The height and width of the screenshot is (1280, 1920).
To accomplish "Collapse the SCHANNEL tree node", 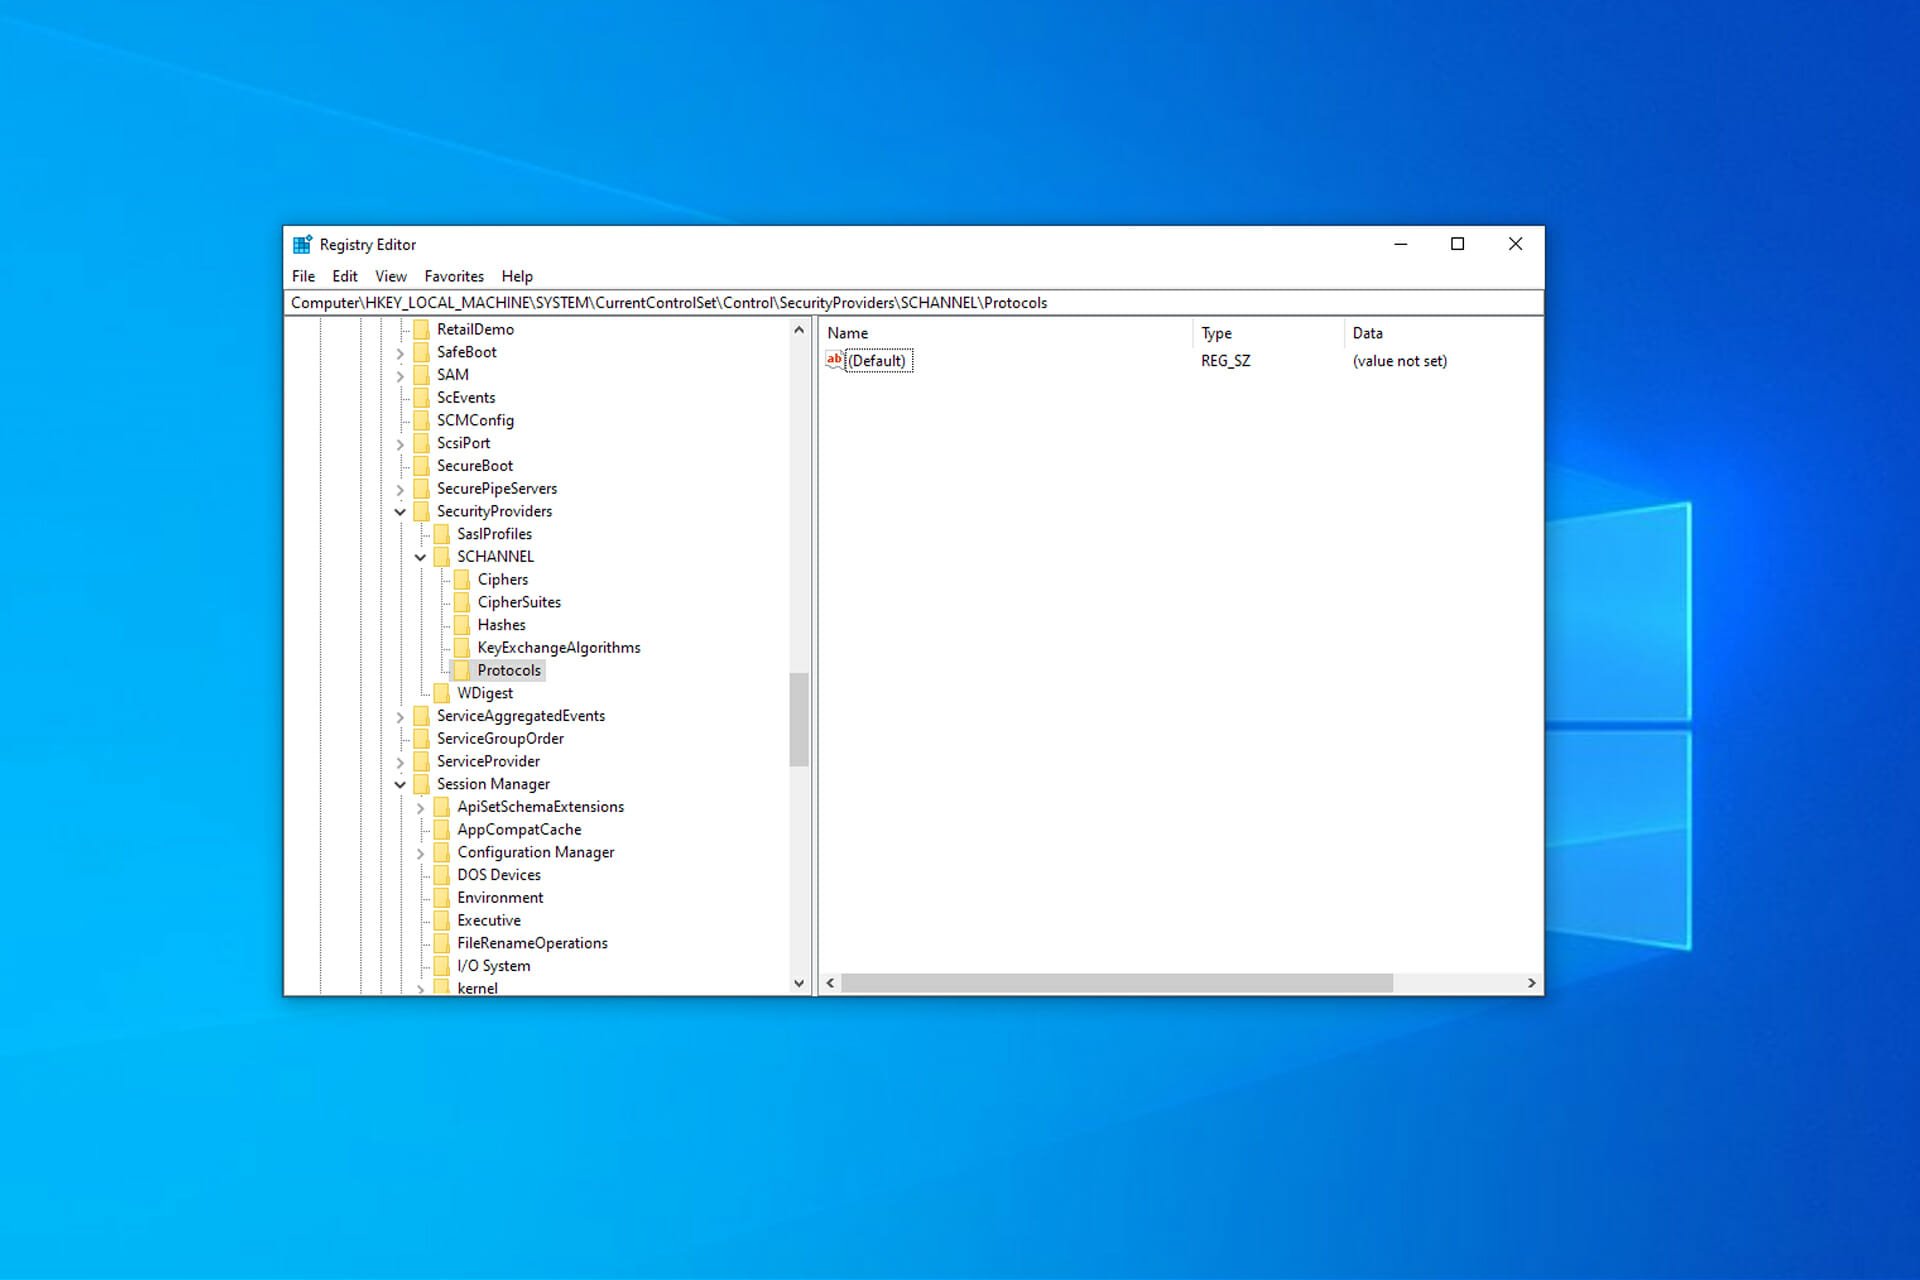I will click(421, 557).
